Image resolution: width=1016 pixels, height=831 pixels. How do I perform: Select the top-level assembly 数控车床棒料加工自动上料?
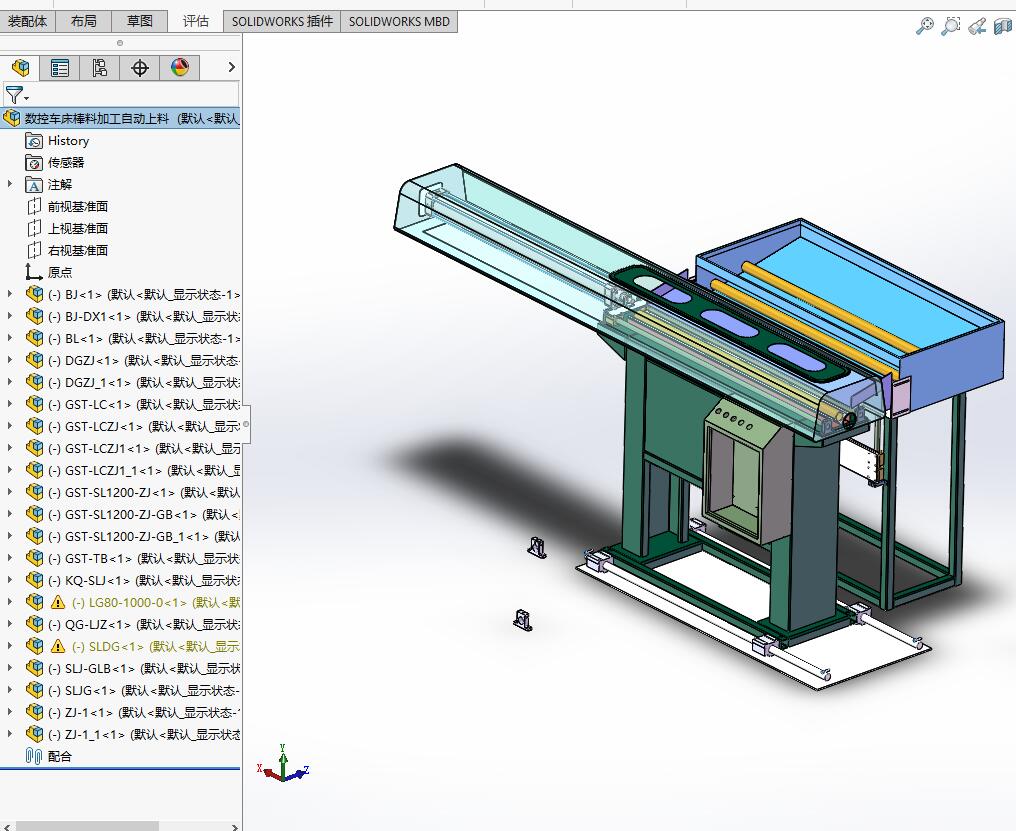coord(121,119)
